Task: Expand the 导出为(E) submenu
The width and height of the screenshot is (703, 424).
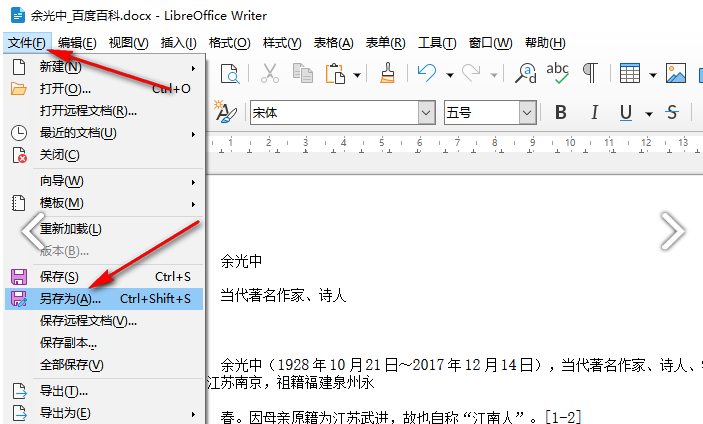Action: click(104, 413)
